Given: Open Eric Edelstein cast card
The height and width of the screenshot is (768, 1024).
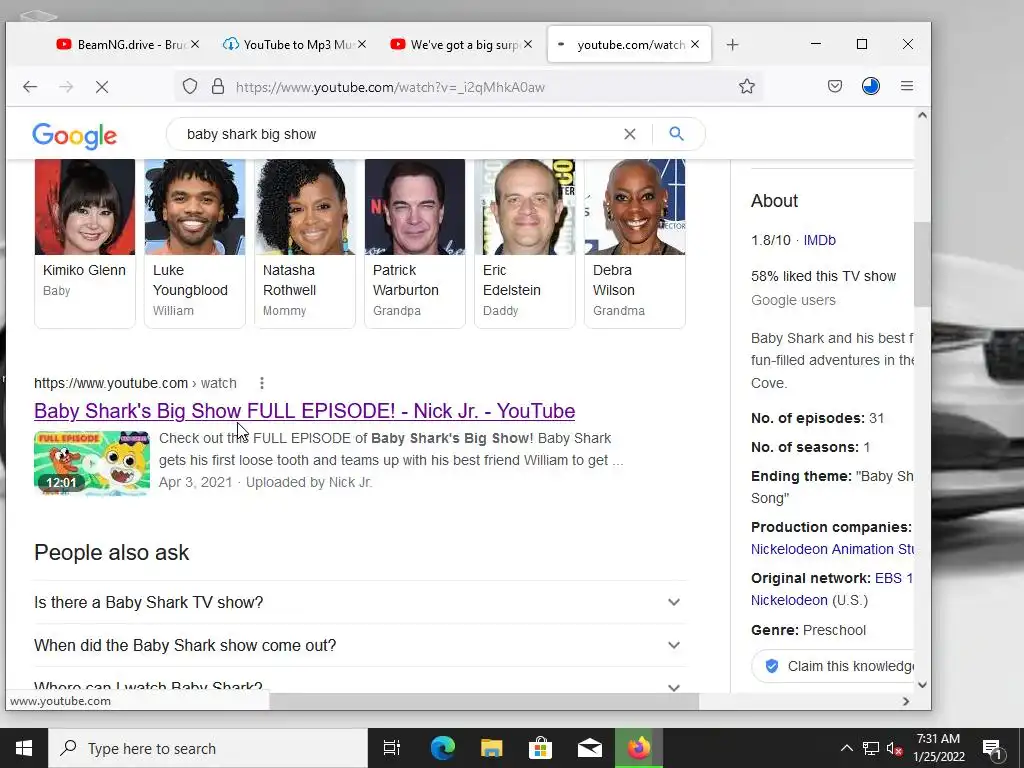Looking at the screenshot, I should pyautogui.click(x=525, y=243).
